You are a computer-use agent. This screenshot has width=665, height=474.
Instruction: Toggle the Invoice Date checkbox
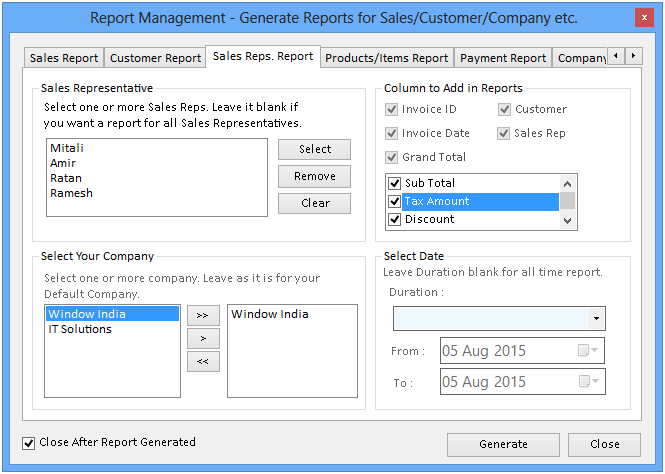click(391, 134)
